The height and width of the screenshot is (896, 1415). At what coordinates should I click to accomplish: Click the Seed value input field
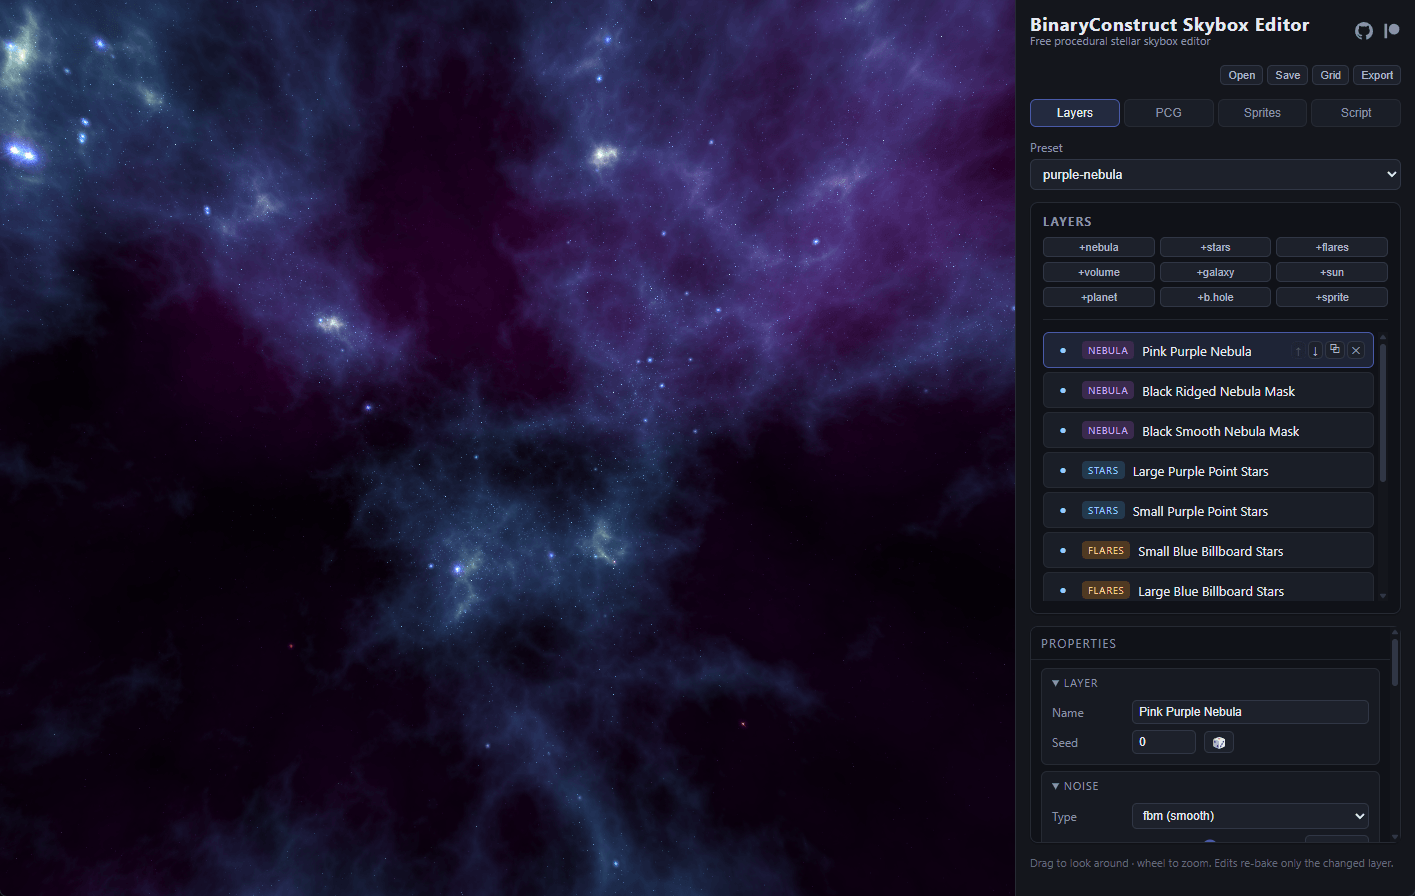(1164, 742)
